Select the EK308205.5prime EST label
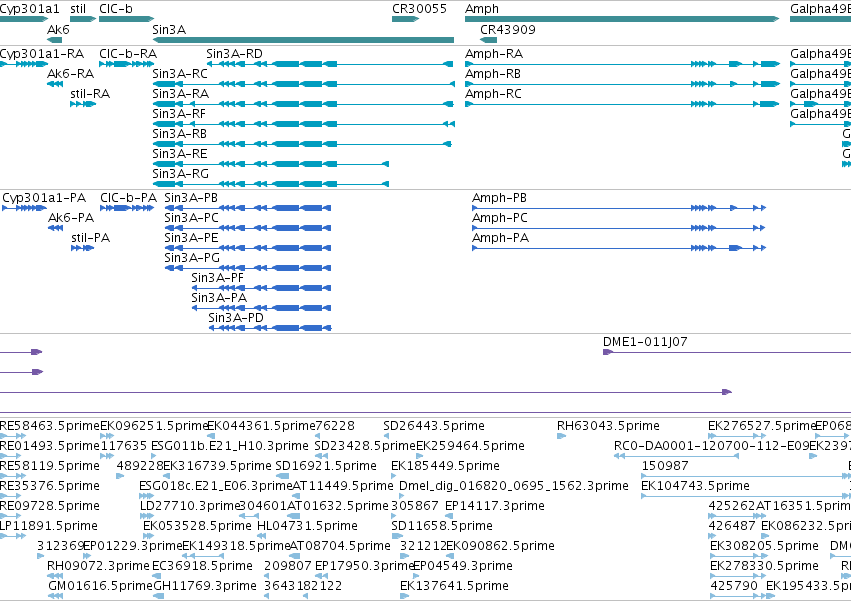851x601 pixels. [764, 547]
